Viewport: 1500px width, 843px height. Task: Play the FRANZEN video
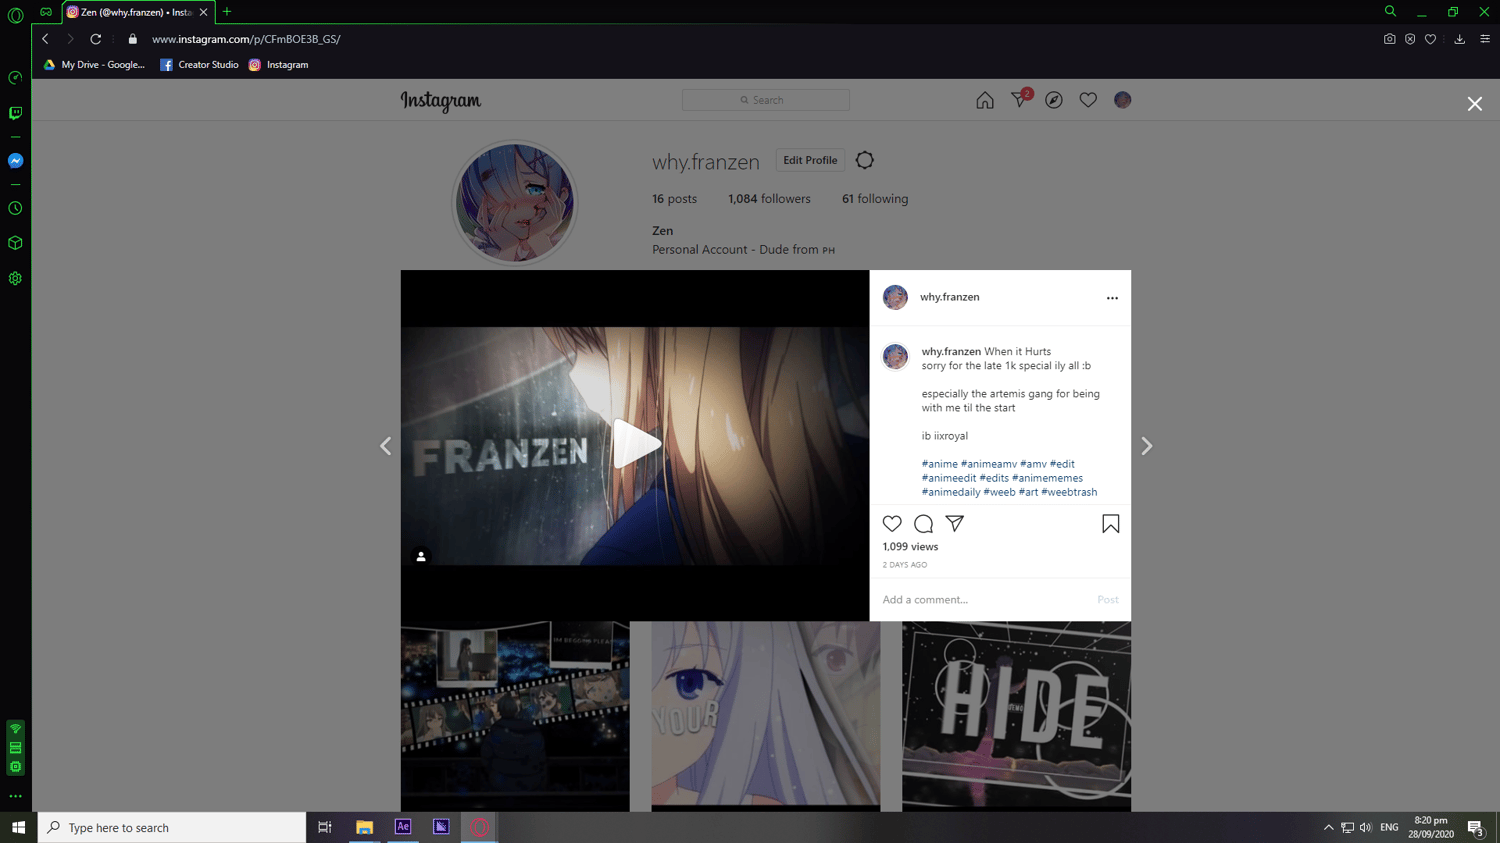pos(635,445)
